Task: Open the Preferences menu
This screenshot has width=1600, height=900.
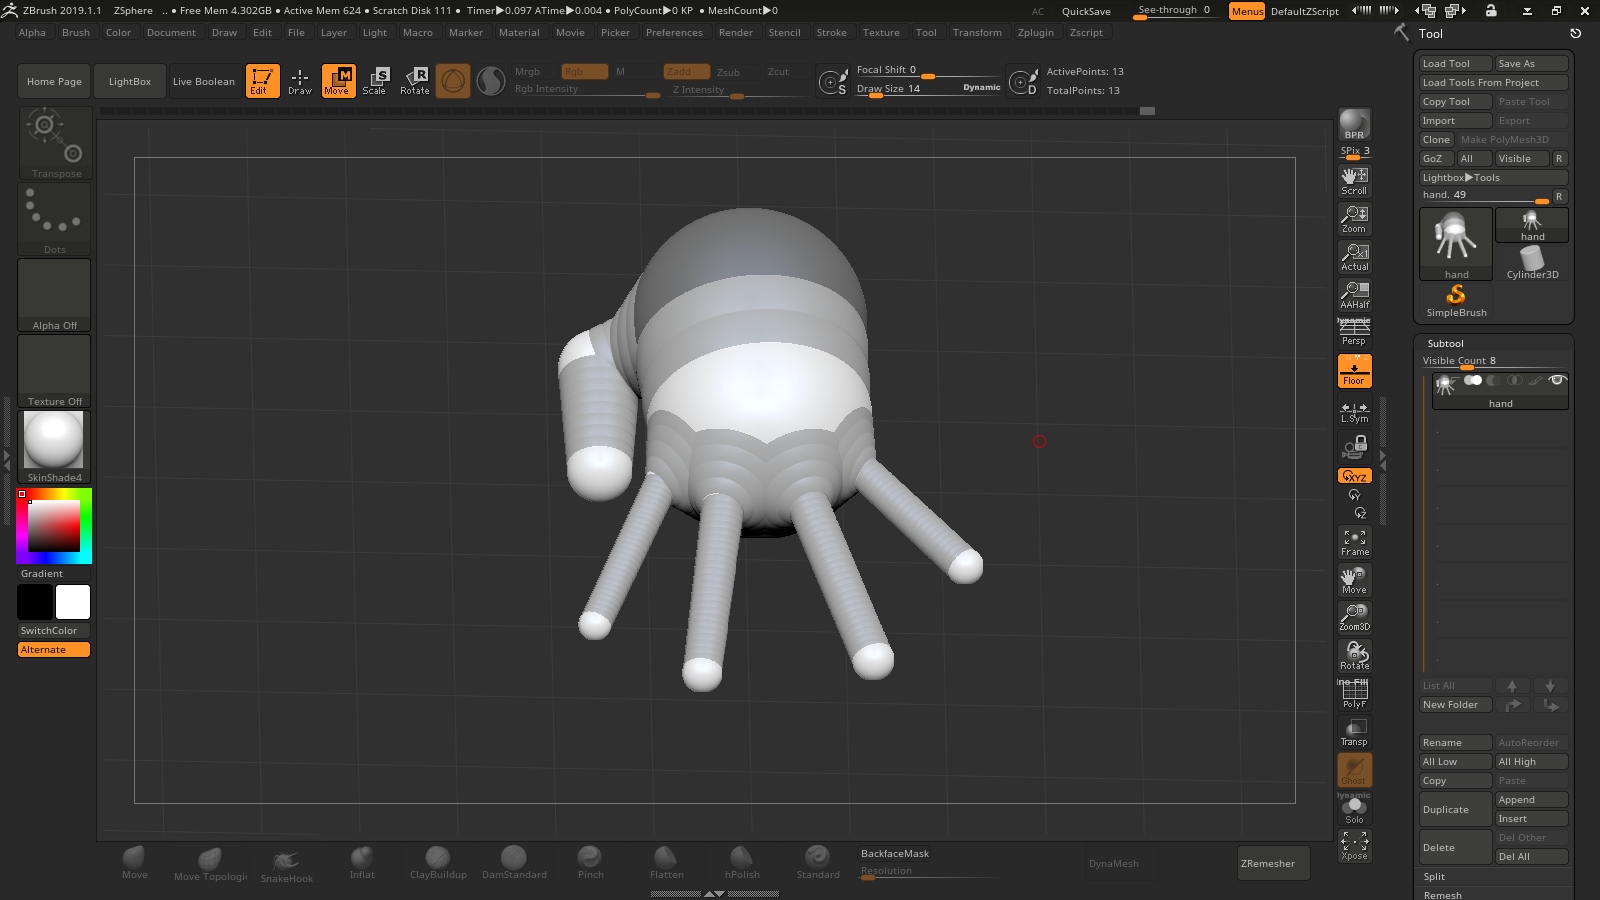Action: tap(674, 33)
